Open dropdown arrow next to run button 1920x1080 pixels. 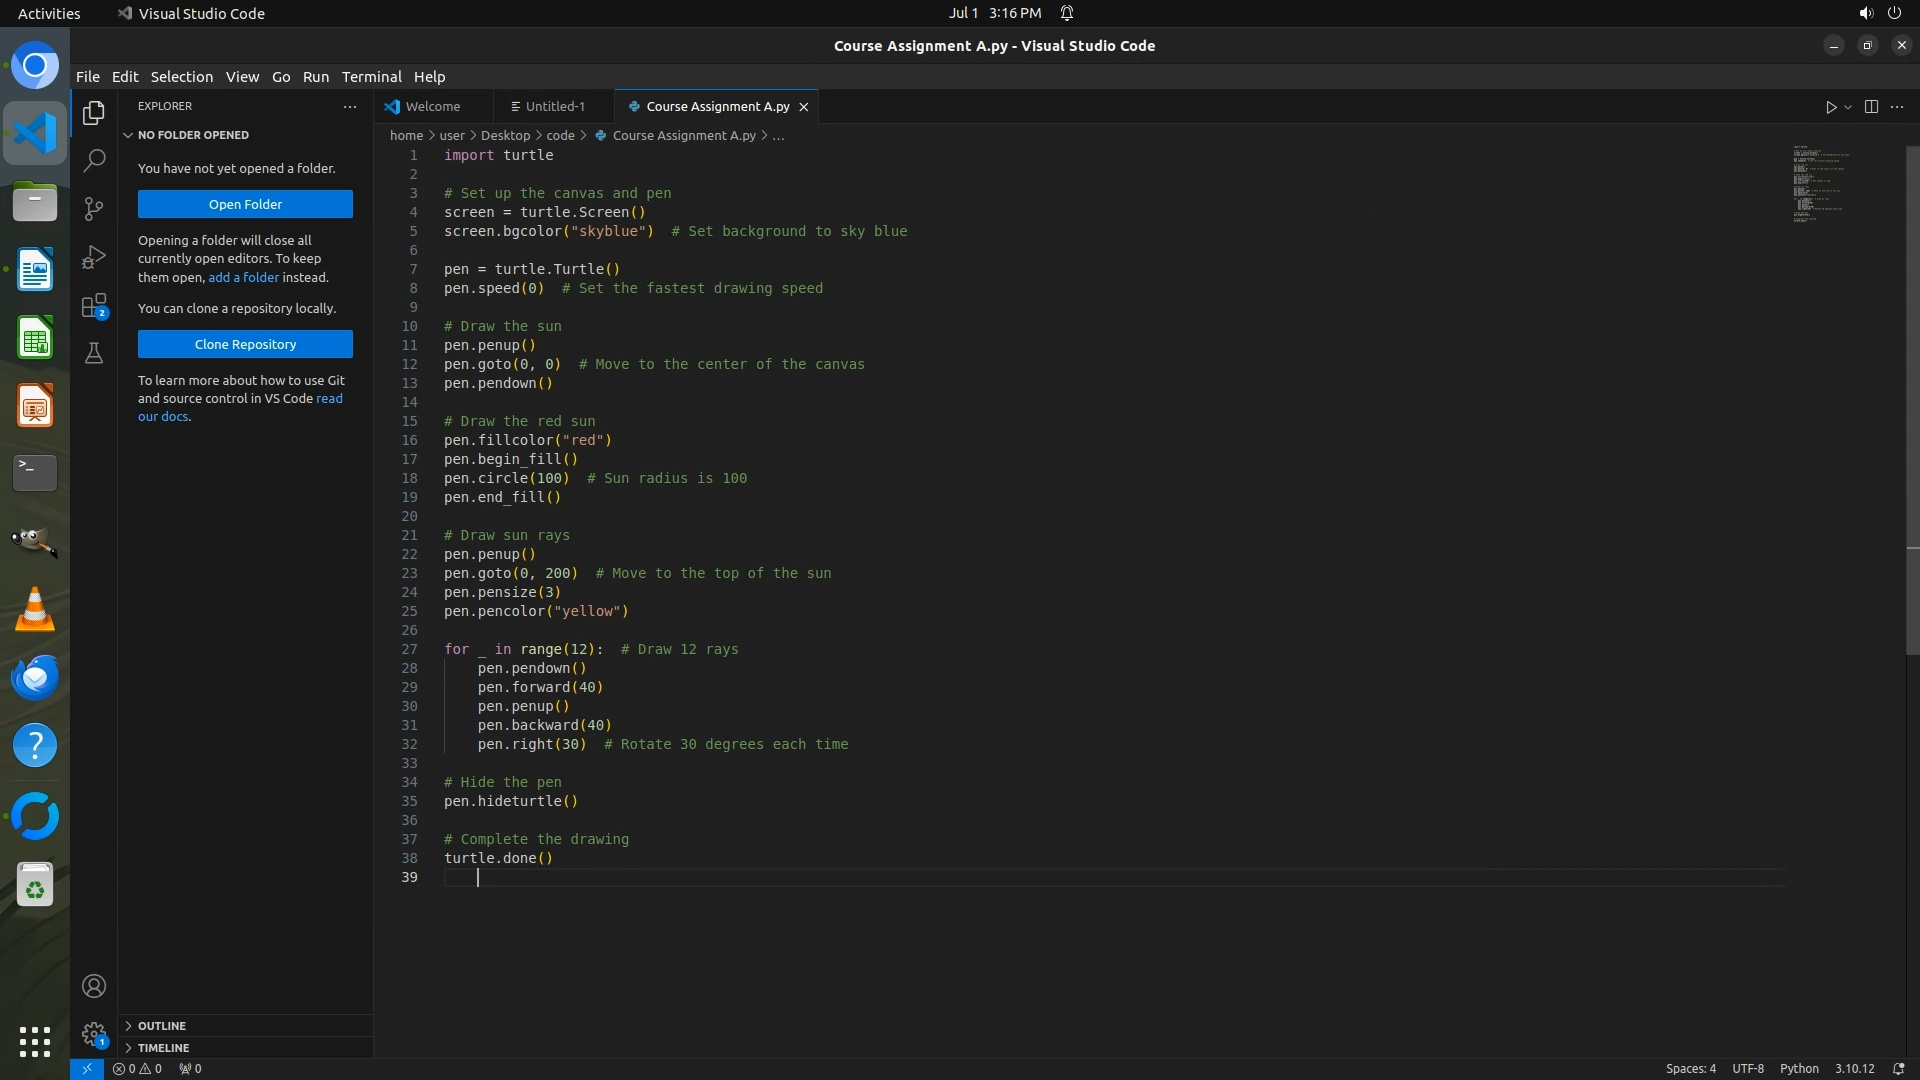click(1848, 107)
